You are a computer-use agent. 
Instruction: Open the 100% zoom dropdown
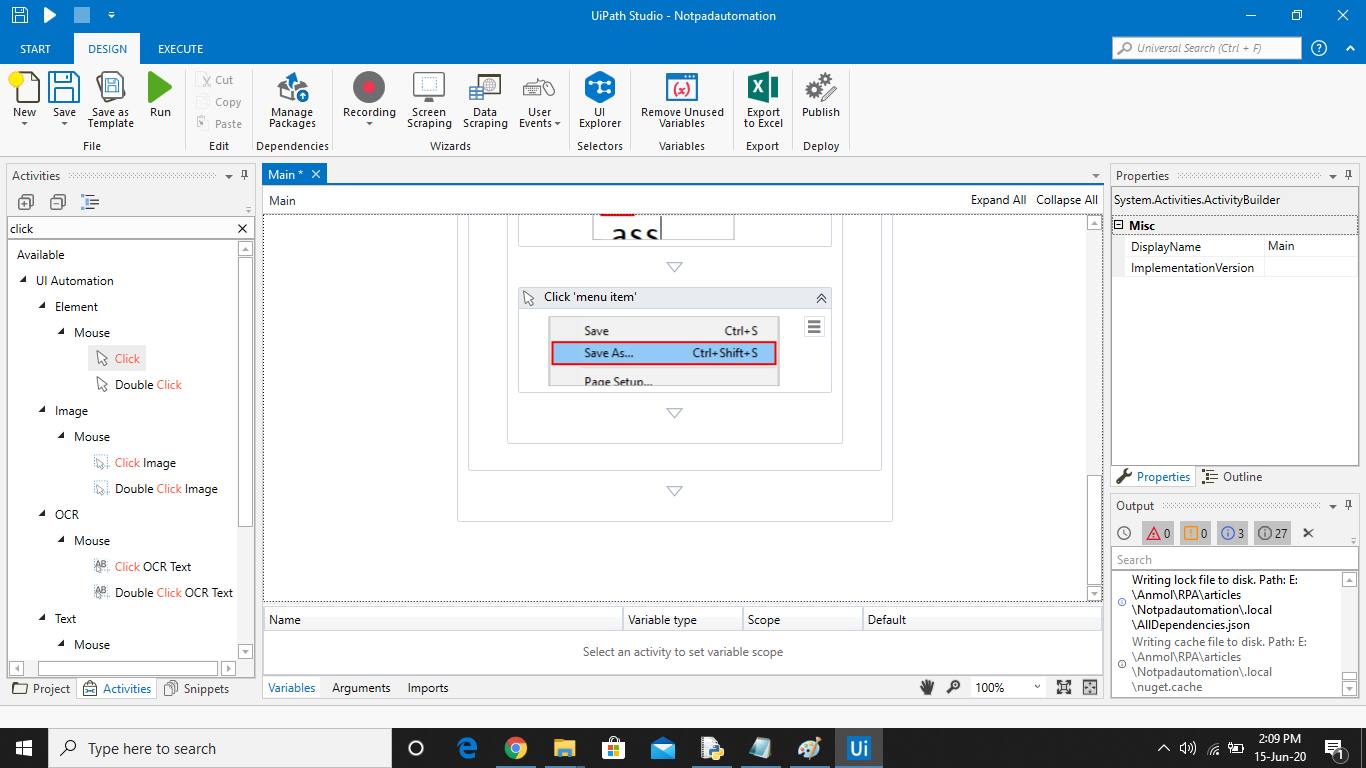click(1036, 688)
